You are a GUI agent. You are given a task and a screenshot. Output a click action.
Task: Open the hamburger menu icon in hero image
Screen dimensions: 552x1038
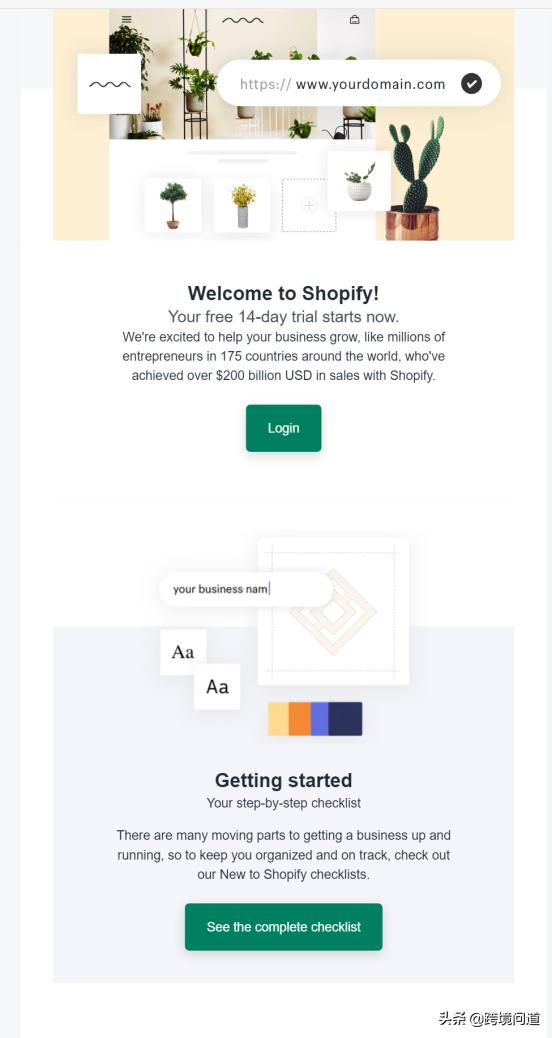click(126, 20)
